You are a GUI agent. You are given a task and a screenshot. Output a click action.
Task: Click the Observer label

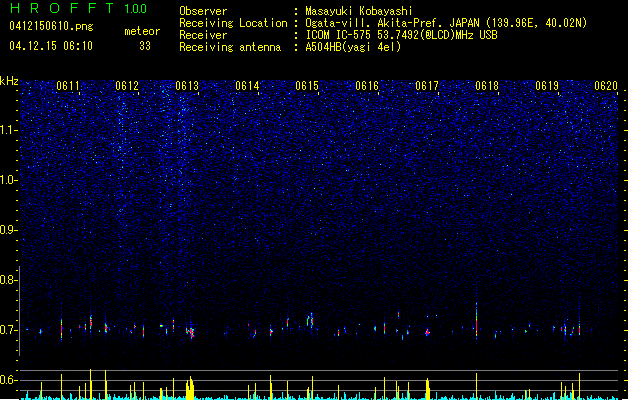(203, 11)
